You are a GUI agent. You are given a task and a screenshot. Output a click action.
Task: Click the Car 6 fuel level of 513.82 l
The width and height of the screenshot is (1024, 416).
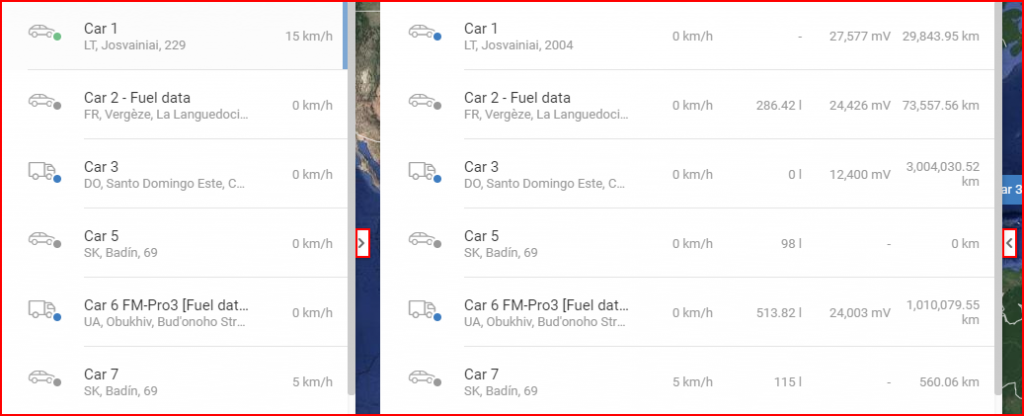click(x=778, y=313)
